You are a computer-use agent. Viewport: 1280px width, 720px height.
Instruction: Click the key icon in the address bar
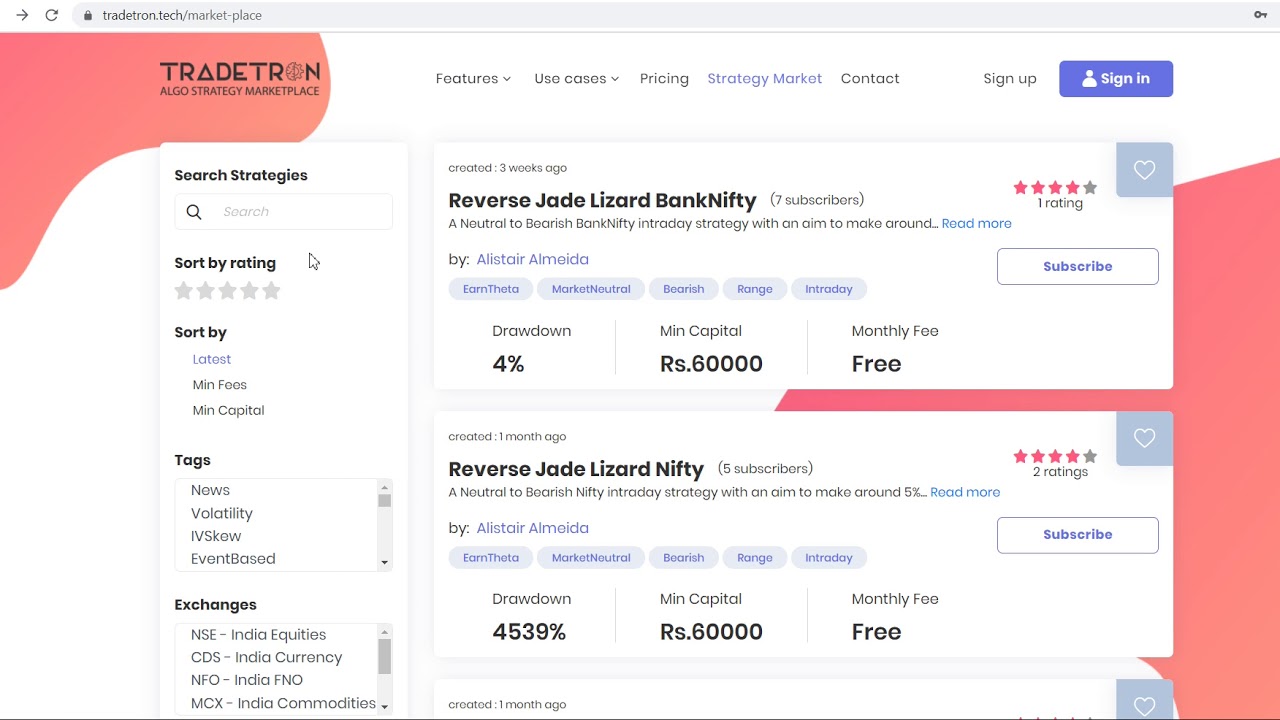coord(1260,15)
